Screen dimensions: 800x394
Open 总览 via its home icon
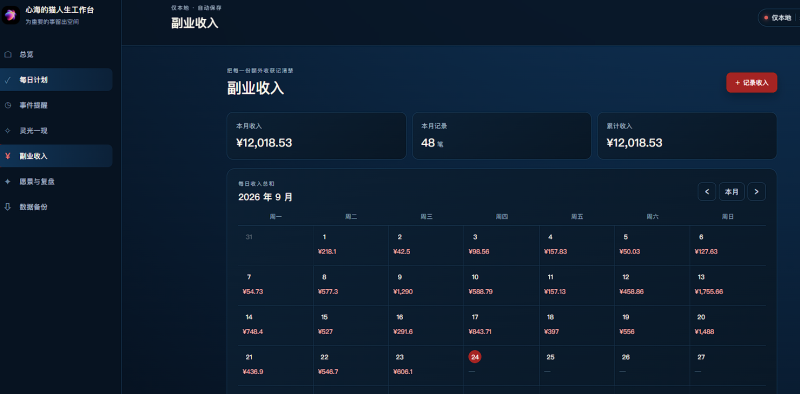pos(7,54)
